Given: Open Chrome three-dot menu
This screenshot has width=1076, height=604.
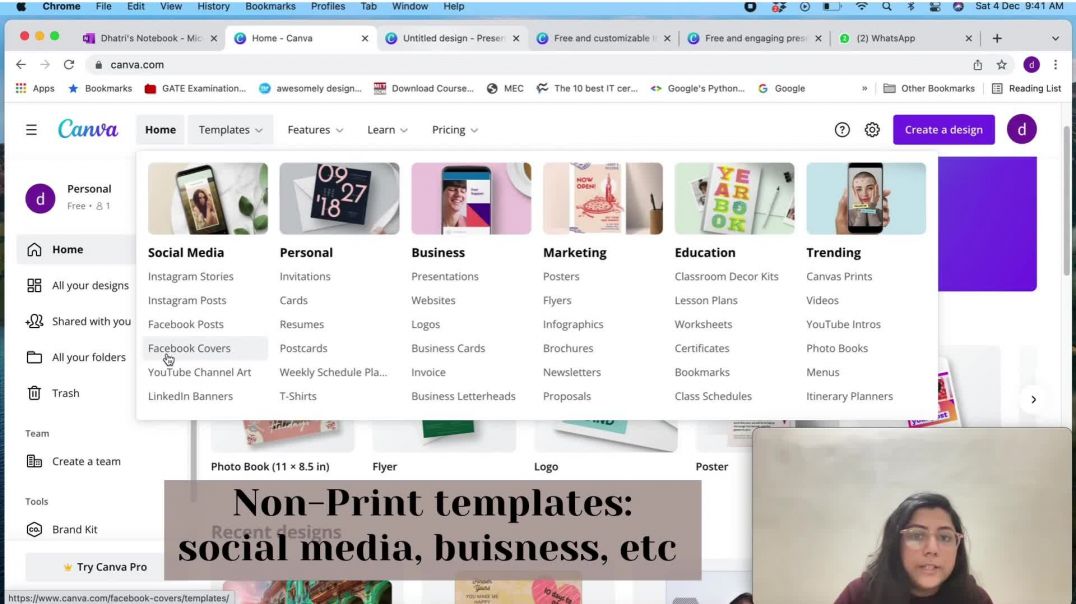Looking at the screenshot, I should (x=1056, y=65).
